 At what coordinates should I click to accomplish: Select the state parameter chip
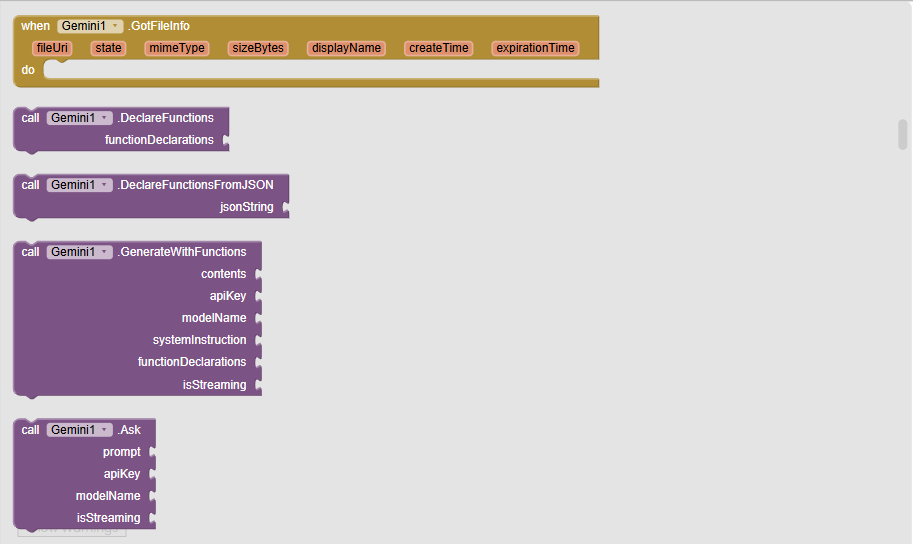108,48
